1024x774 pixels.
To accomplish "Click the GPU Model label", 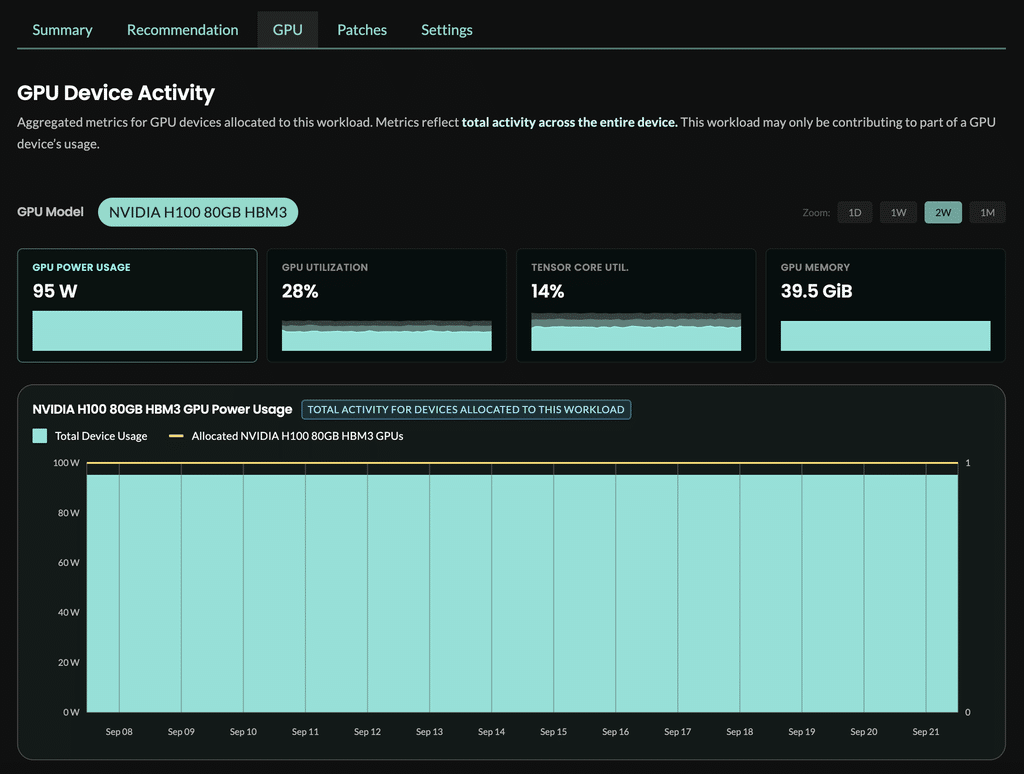I will click(x=50, y=212).
